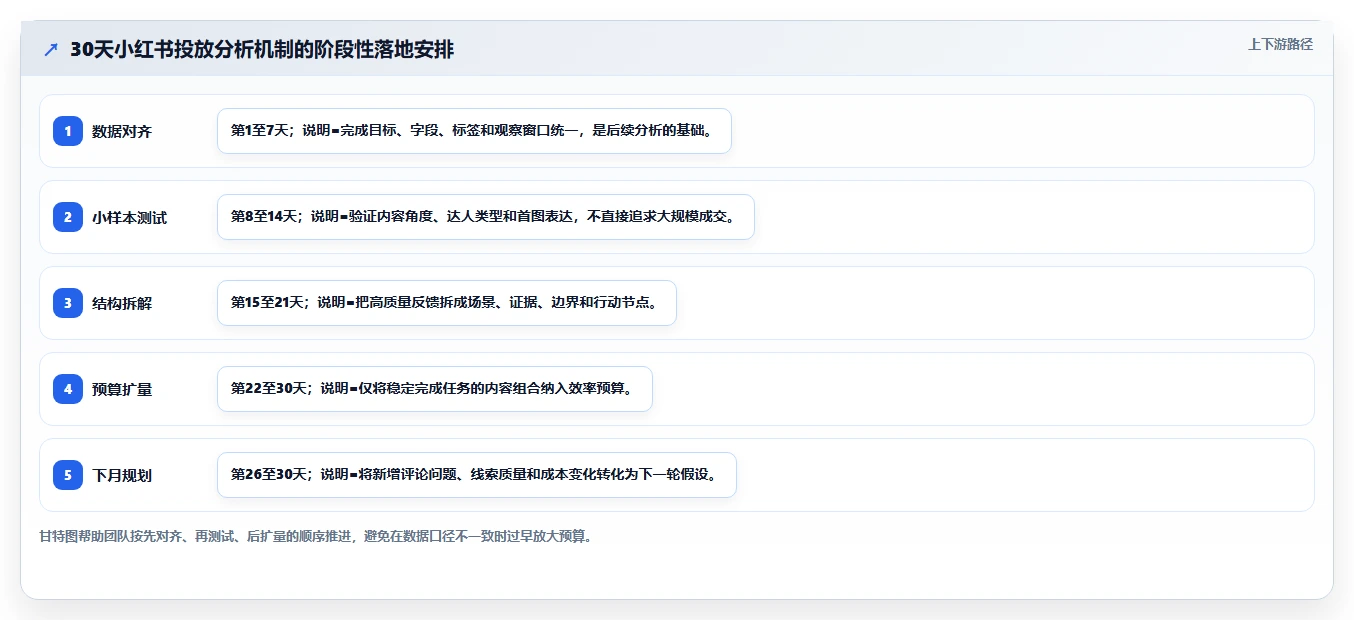Image resolution: width=1354 pixels, height=620 pixels.
Task: Click the 第15至21天 description box
Action: point(447,303)
